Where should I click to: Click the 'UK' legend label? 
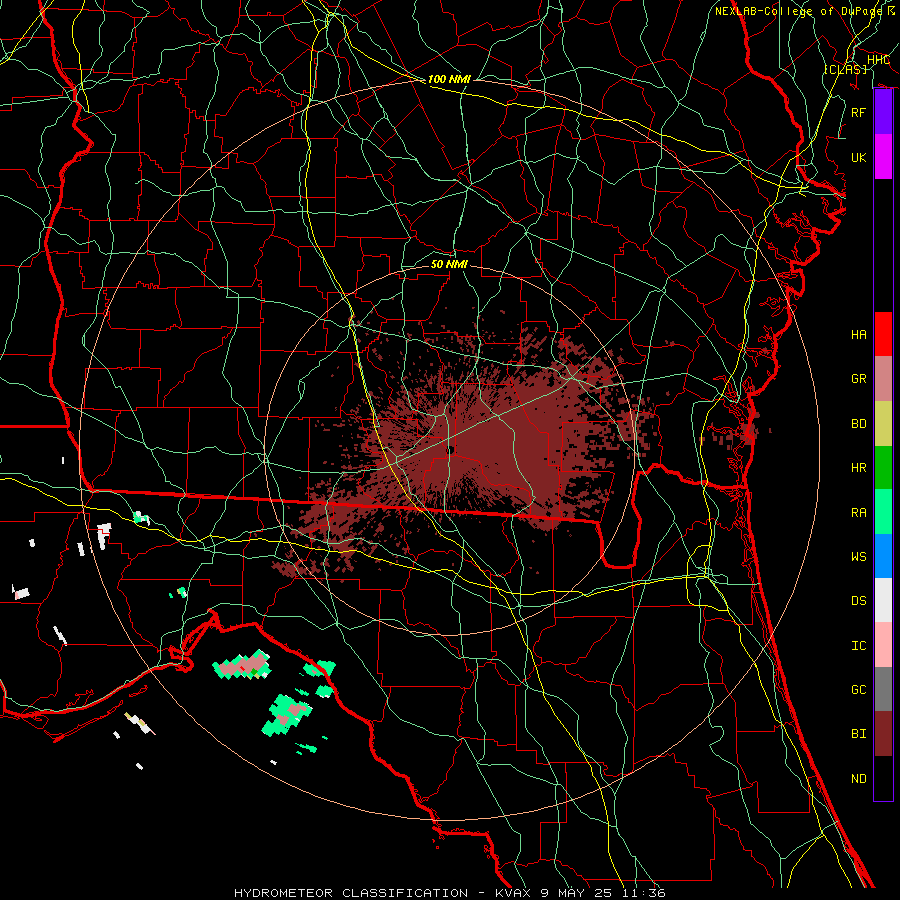(x=859, y=157)
